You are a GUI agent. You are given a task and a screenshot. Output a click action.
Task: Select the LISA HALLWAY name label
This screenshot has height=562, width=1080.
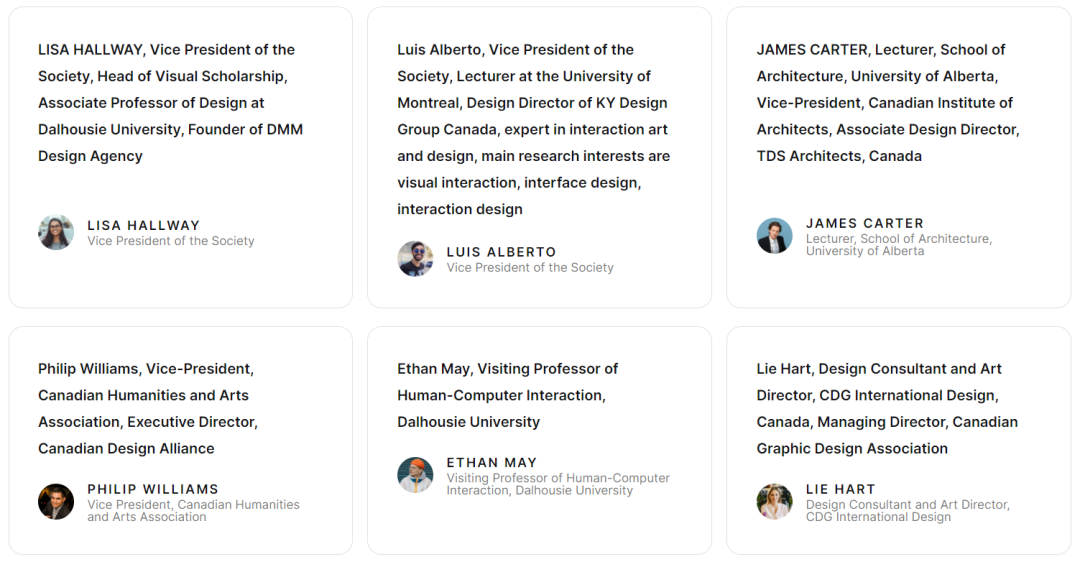[143, 225]
